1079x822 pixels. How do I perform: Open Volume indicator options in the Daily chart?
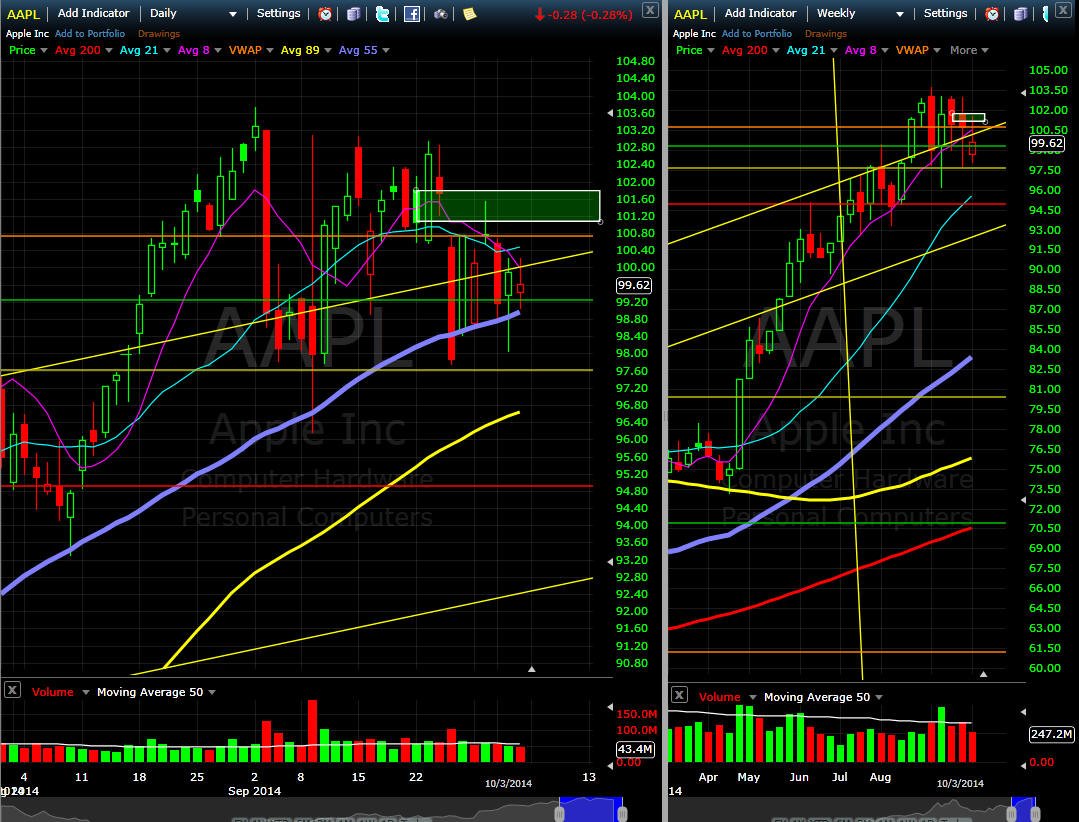point(85,692)
